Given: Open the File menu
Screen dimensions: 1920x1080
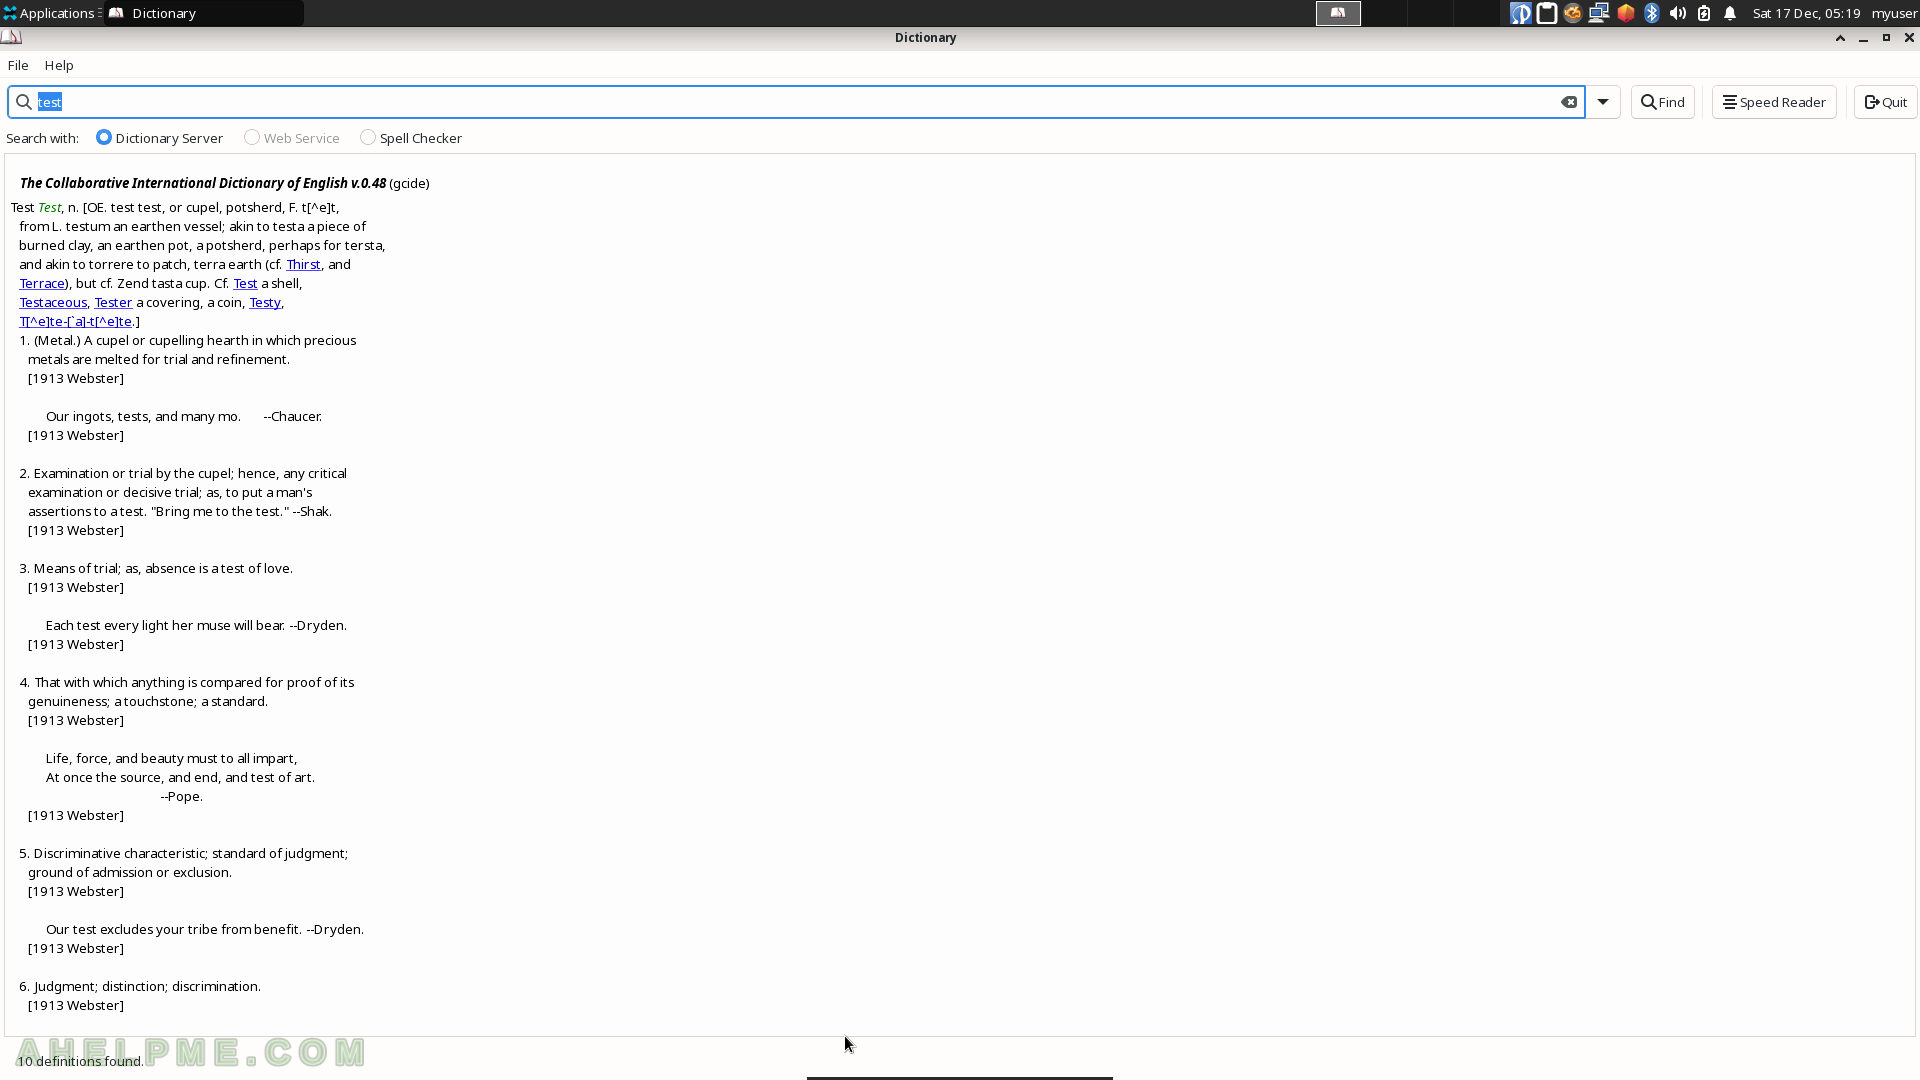Looking at the screenshot, I should pyautogui.click(x=18, y=65).
